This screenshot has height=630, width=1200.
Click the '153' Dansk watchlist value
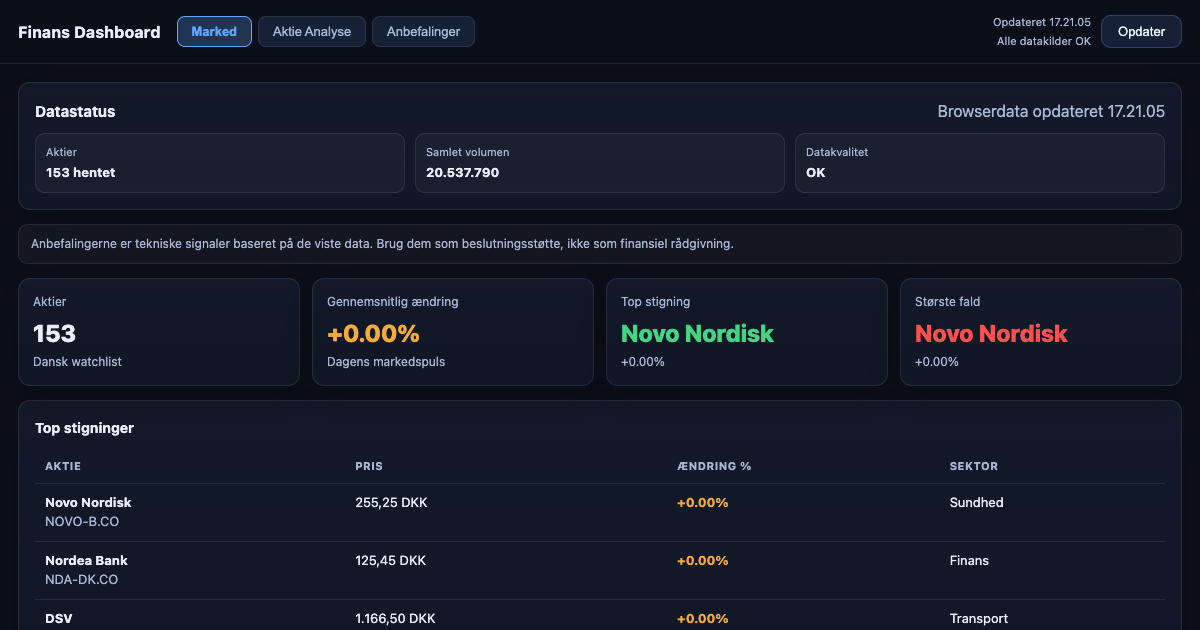(54, 333)
